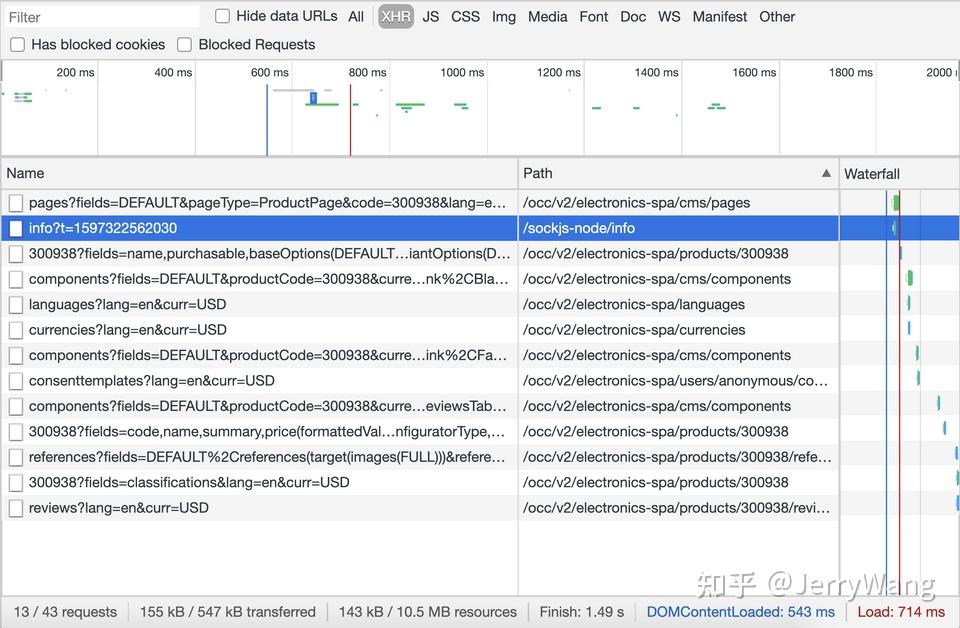Click path /occ/v2/electronics-spa/languages cell
Screen dimensions: 960x628
pos(678,304)
